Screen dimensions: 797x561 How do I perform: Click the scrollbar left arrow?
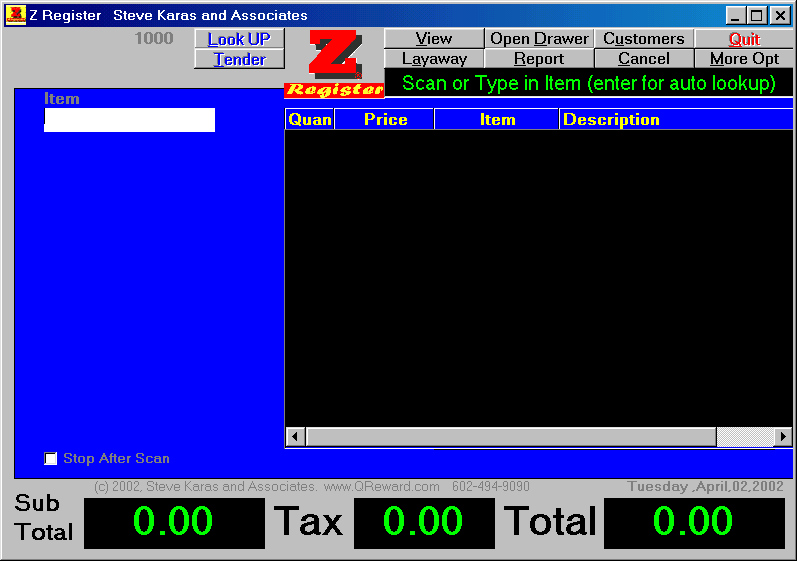(295, 437)
